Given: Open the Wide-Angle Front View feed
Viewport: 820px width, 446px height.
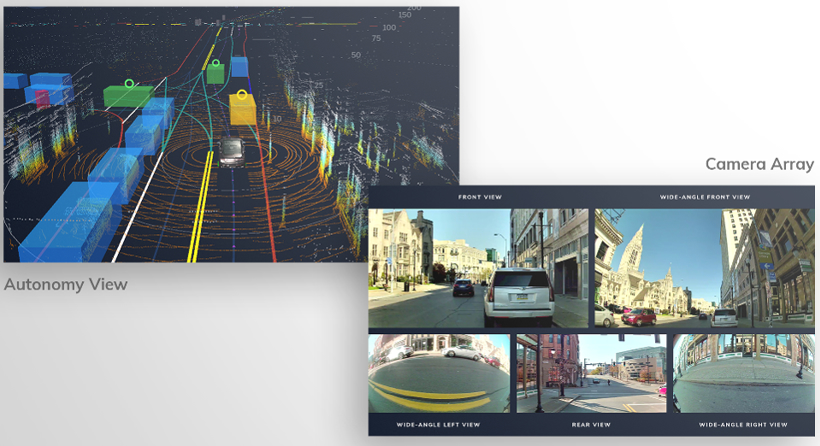Looking at the screenshot, I should coord(704,267).
